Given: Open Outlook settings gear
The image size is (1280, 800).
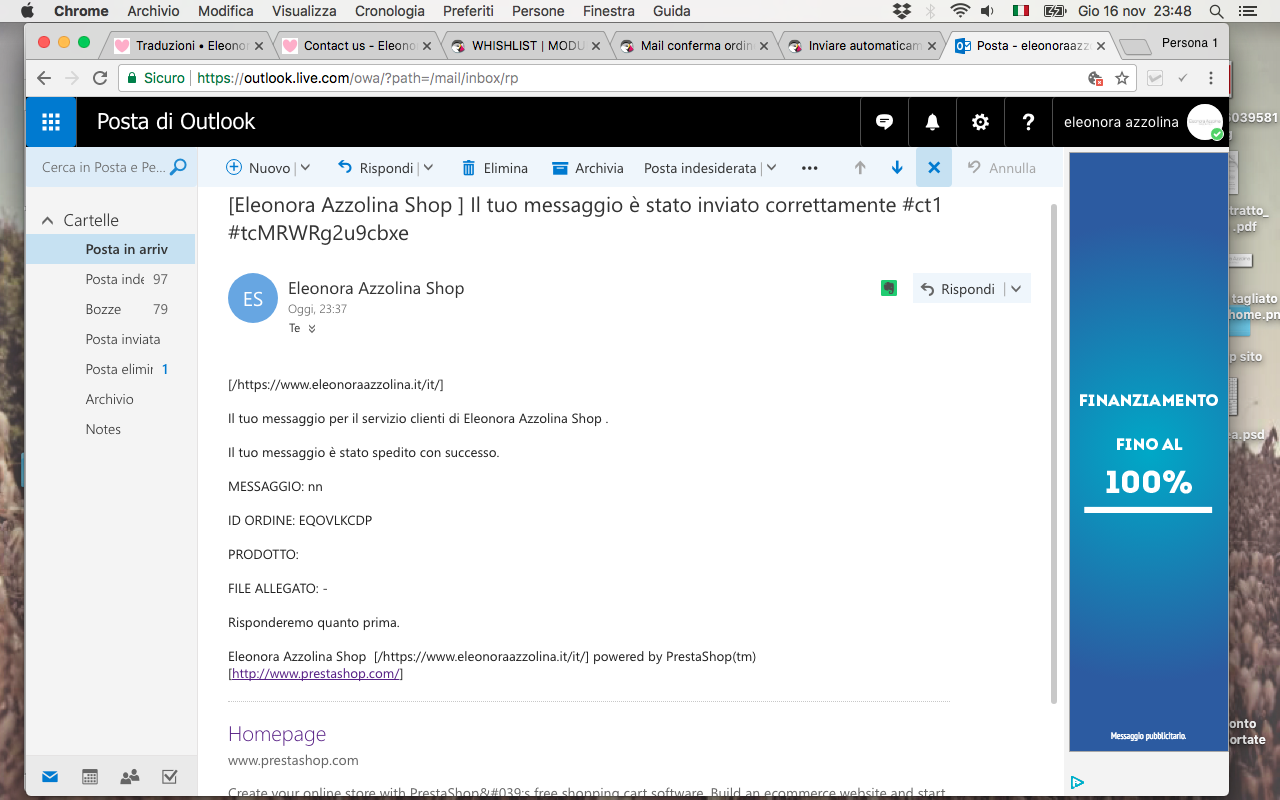Looking at the screenshot, I should tap(980, 122).
